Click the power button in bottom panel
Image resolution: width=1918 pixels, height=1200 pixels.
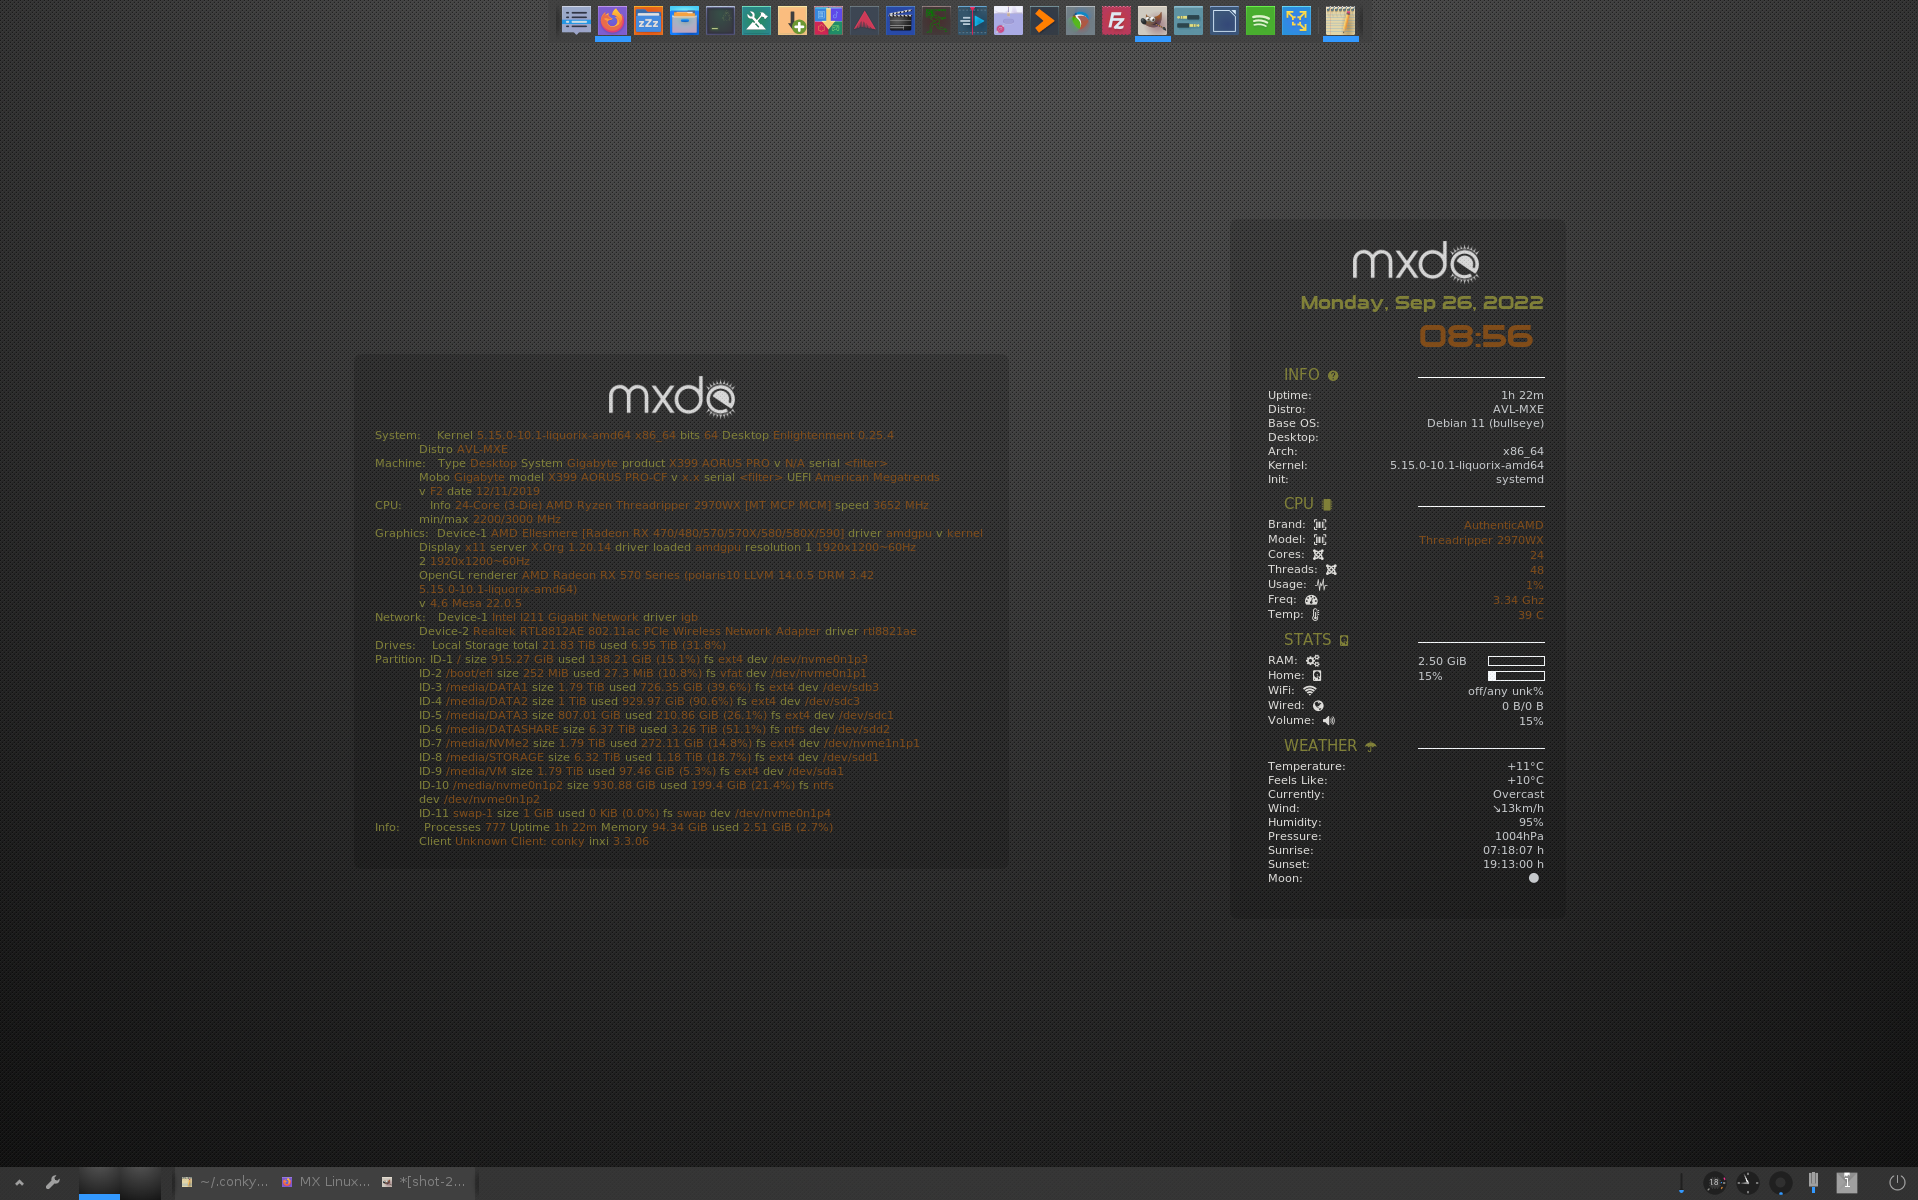[x=1897, y=1182]
